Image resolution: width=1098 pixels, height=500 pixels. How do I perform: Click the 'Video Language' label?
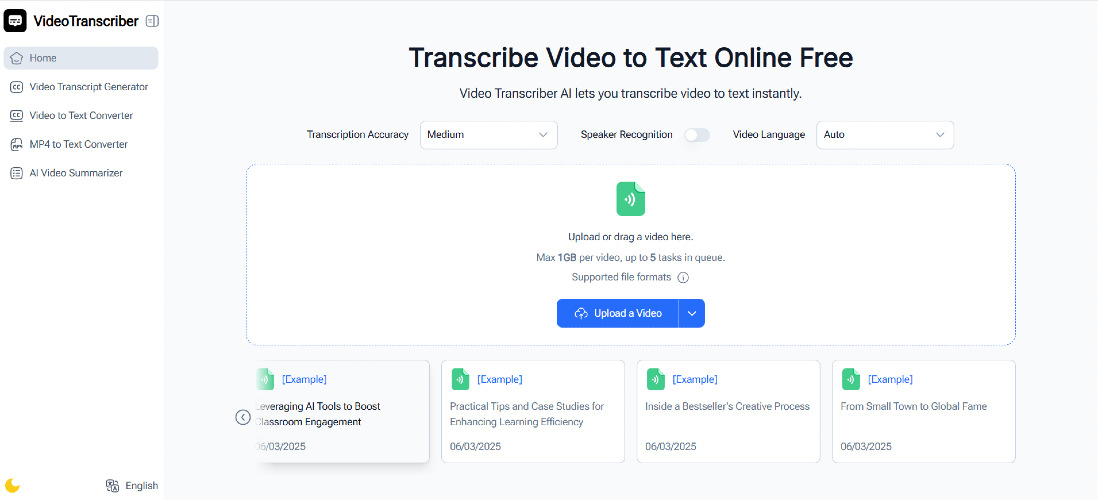[x=769, y=134]
